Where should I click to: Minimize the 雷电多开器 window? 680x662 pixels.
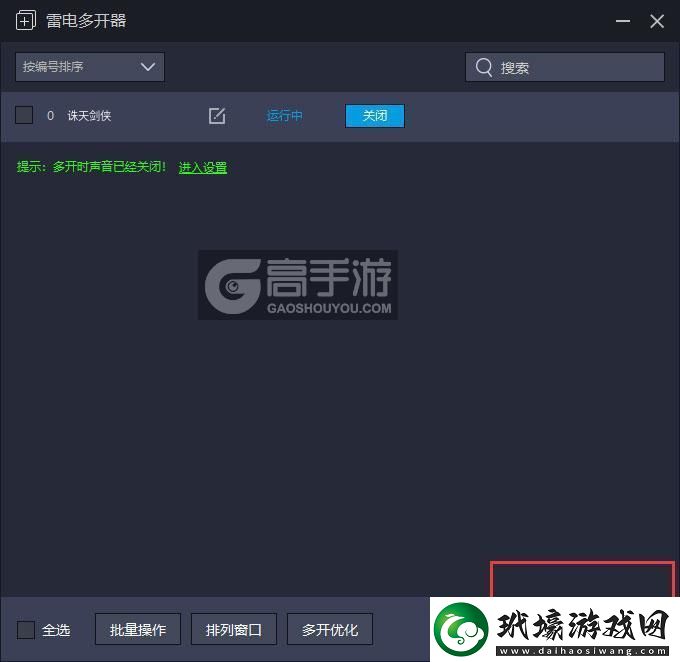623,21
